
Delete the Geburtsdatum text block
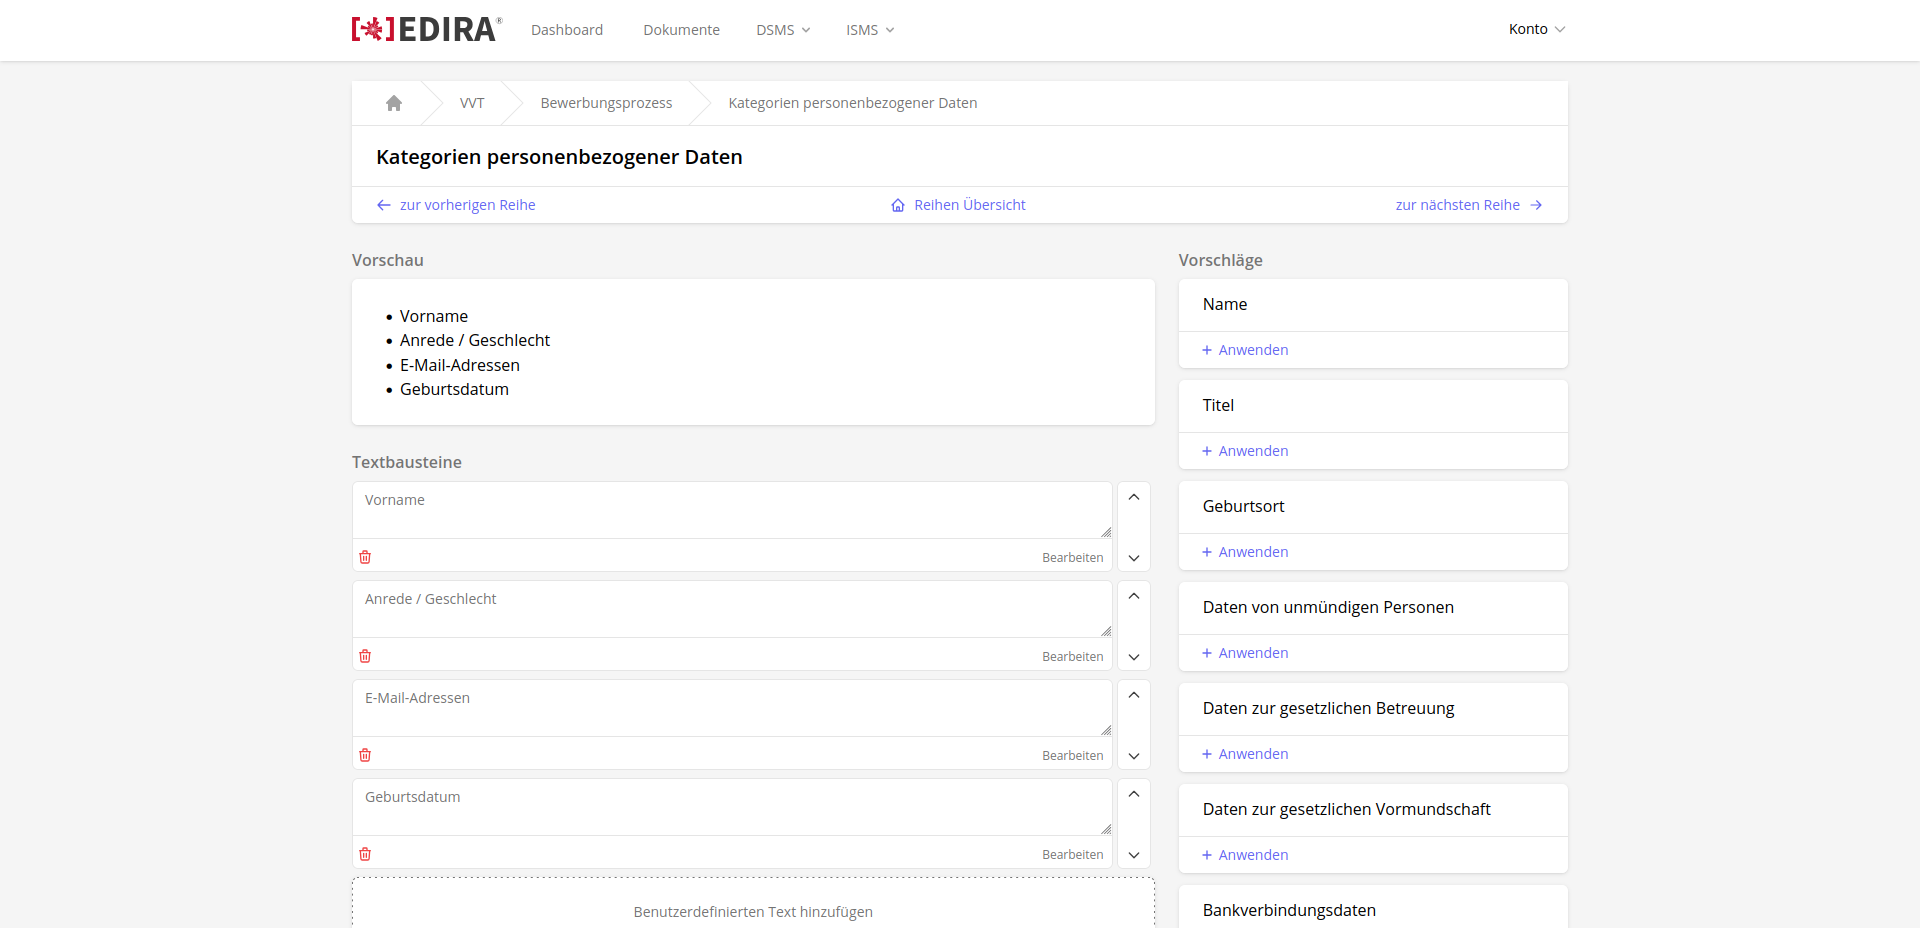365,854
